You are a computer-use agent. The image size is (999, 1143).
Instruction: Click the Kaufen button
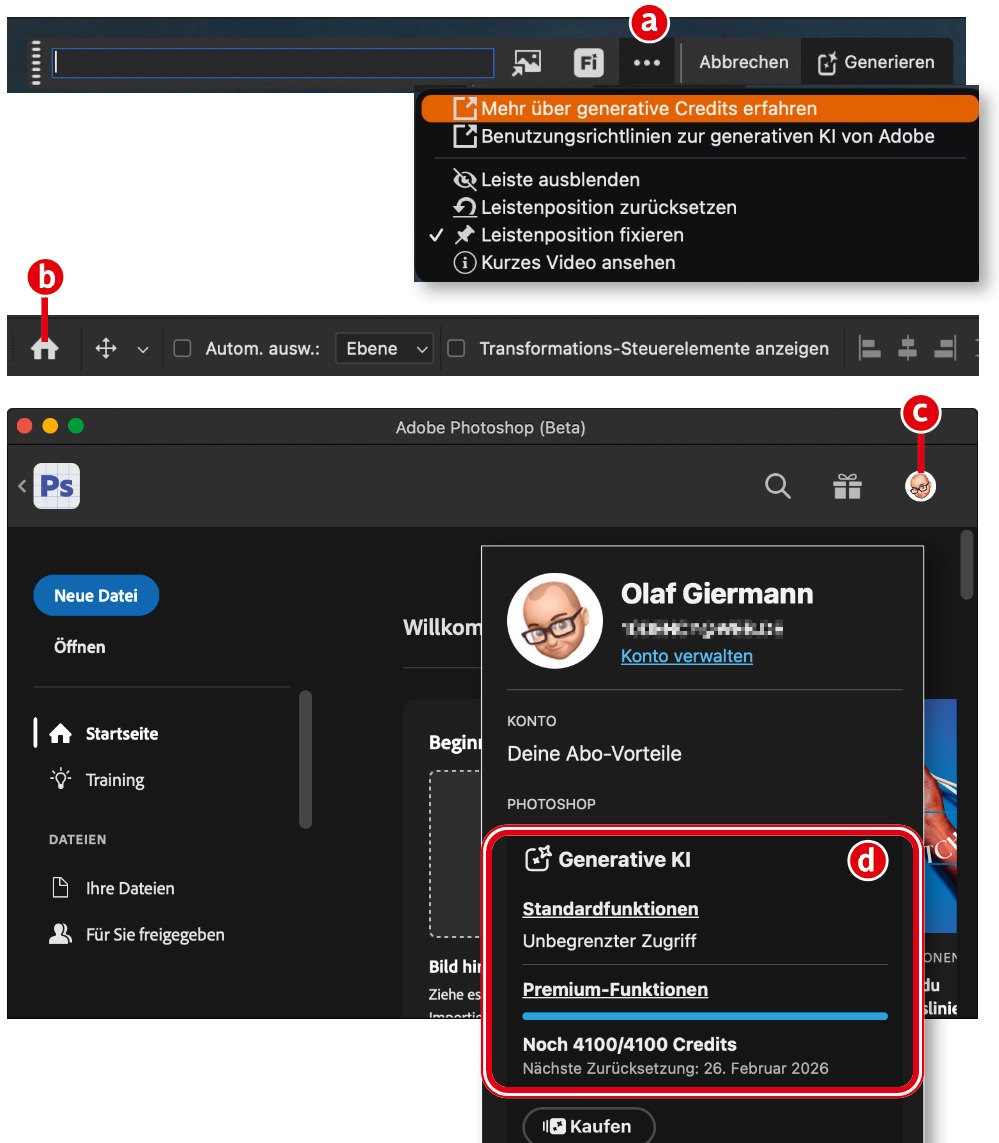pyautogui.click(x=588, y=1126)
